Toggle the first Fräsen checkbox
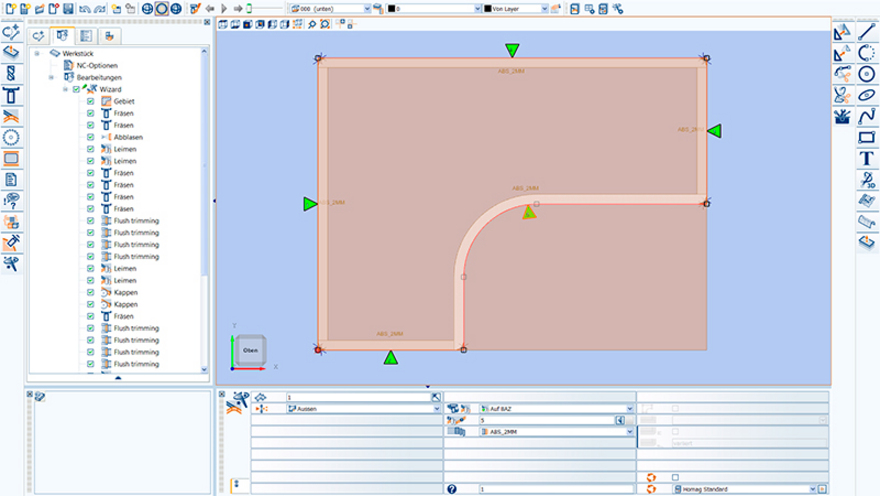This screenshot has width=880, height=496. click(x=90, y=113)
